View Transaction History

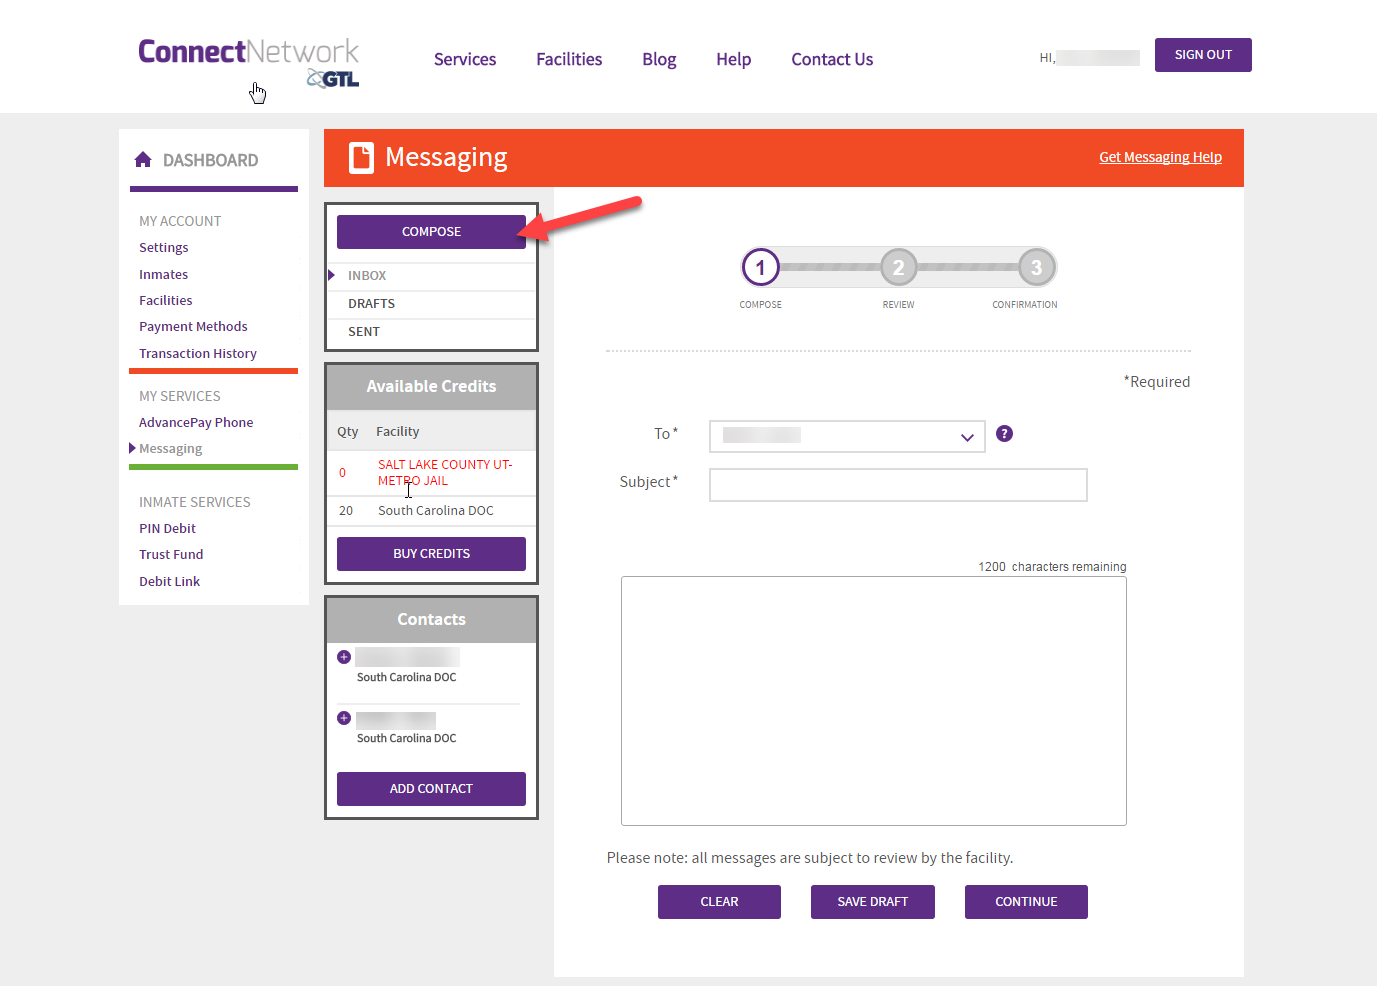pyautogui.click(x=198, y=354)
